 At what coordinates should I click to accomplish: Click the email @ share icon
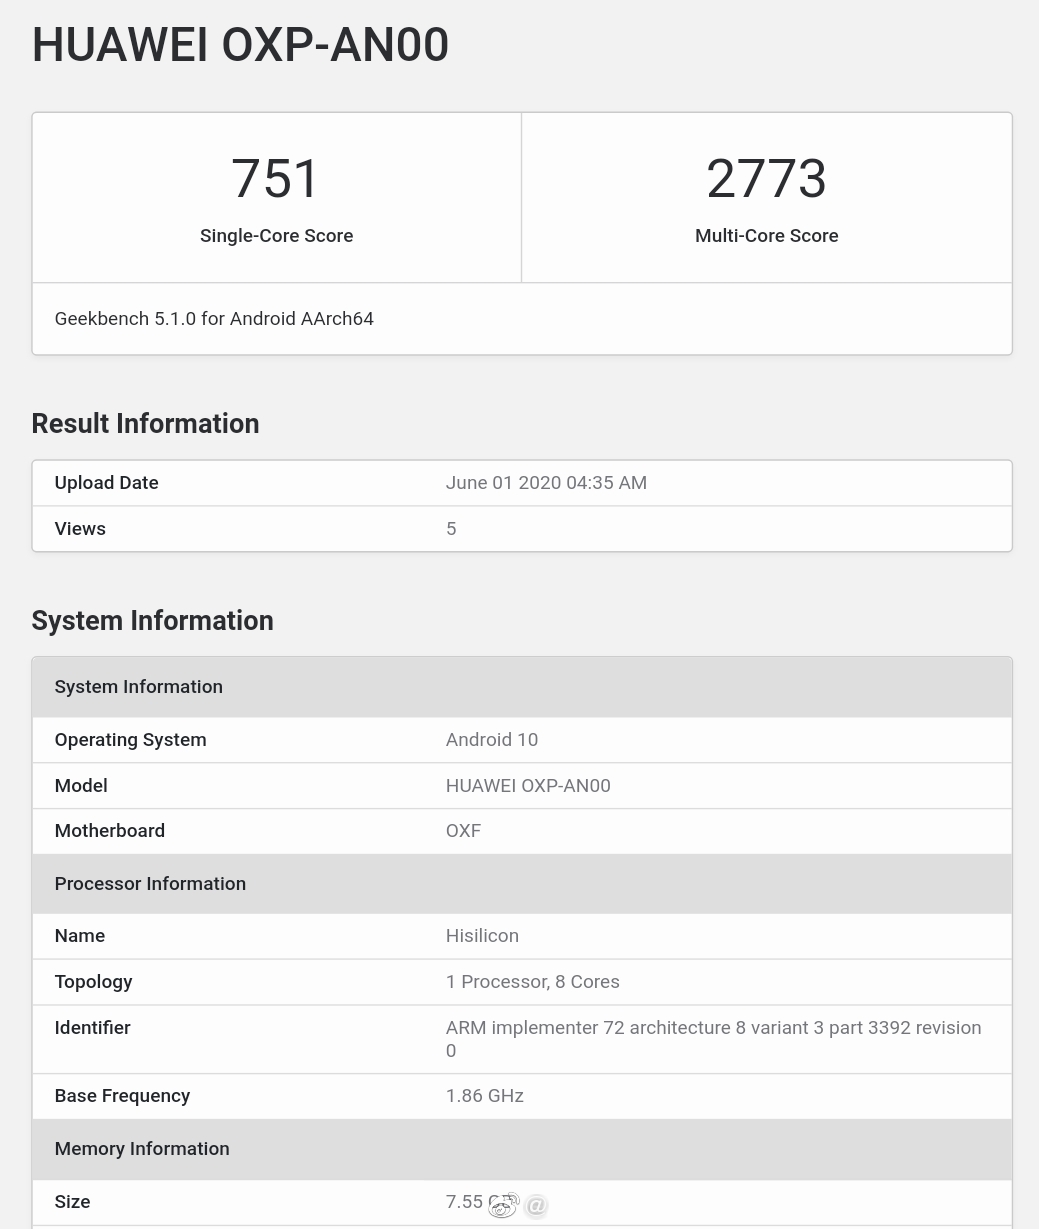[536, 1206]
